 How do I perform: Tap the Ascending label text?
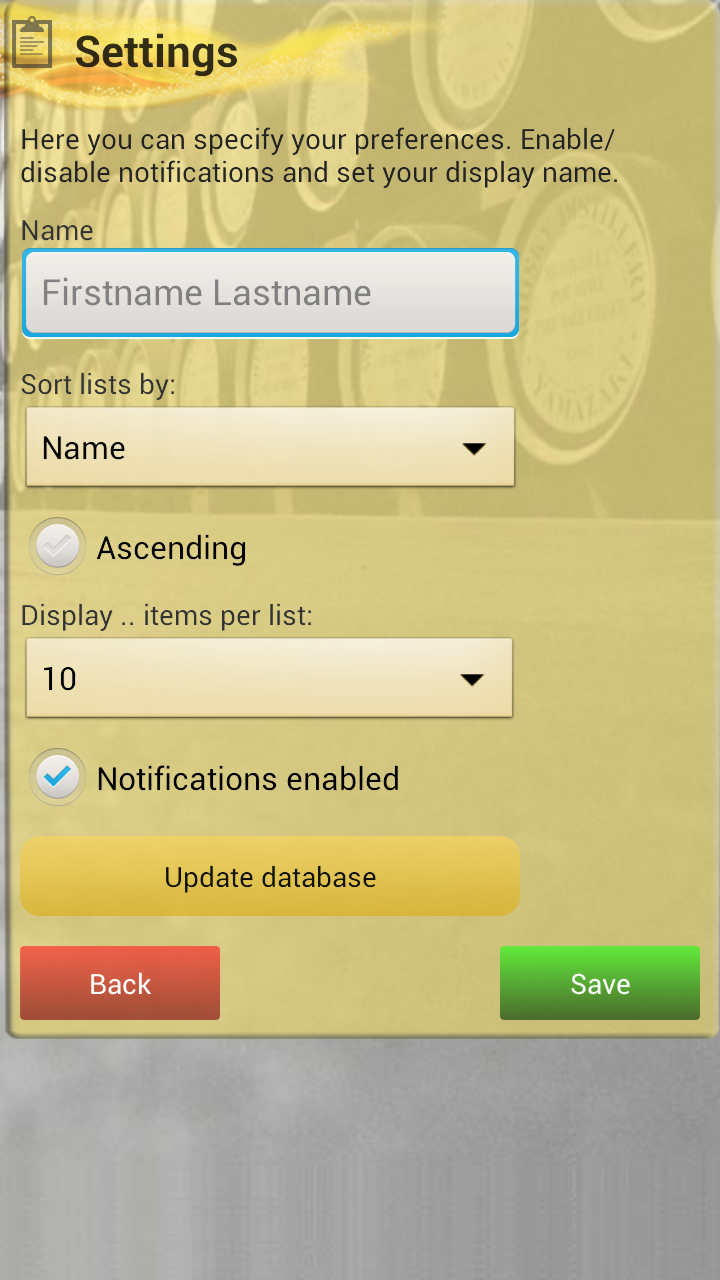[171, 548]
